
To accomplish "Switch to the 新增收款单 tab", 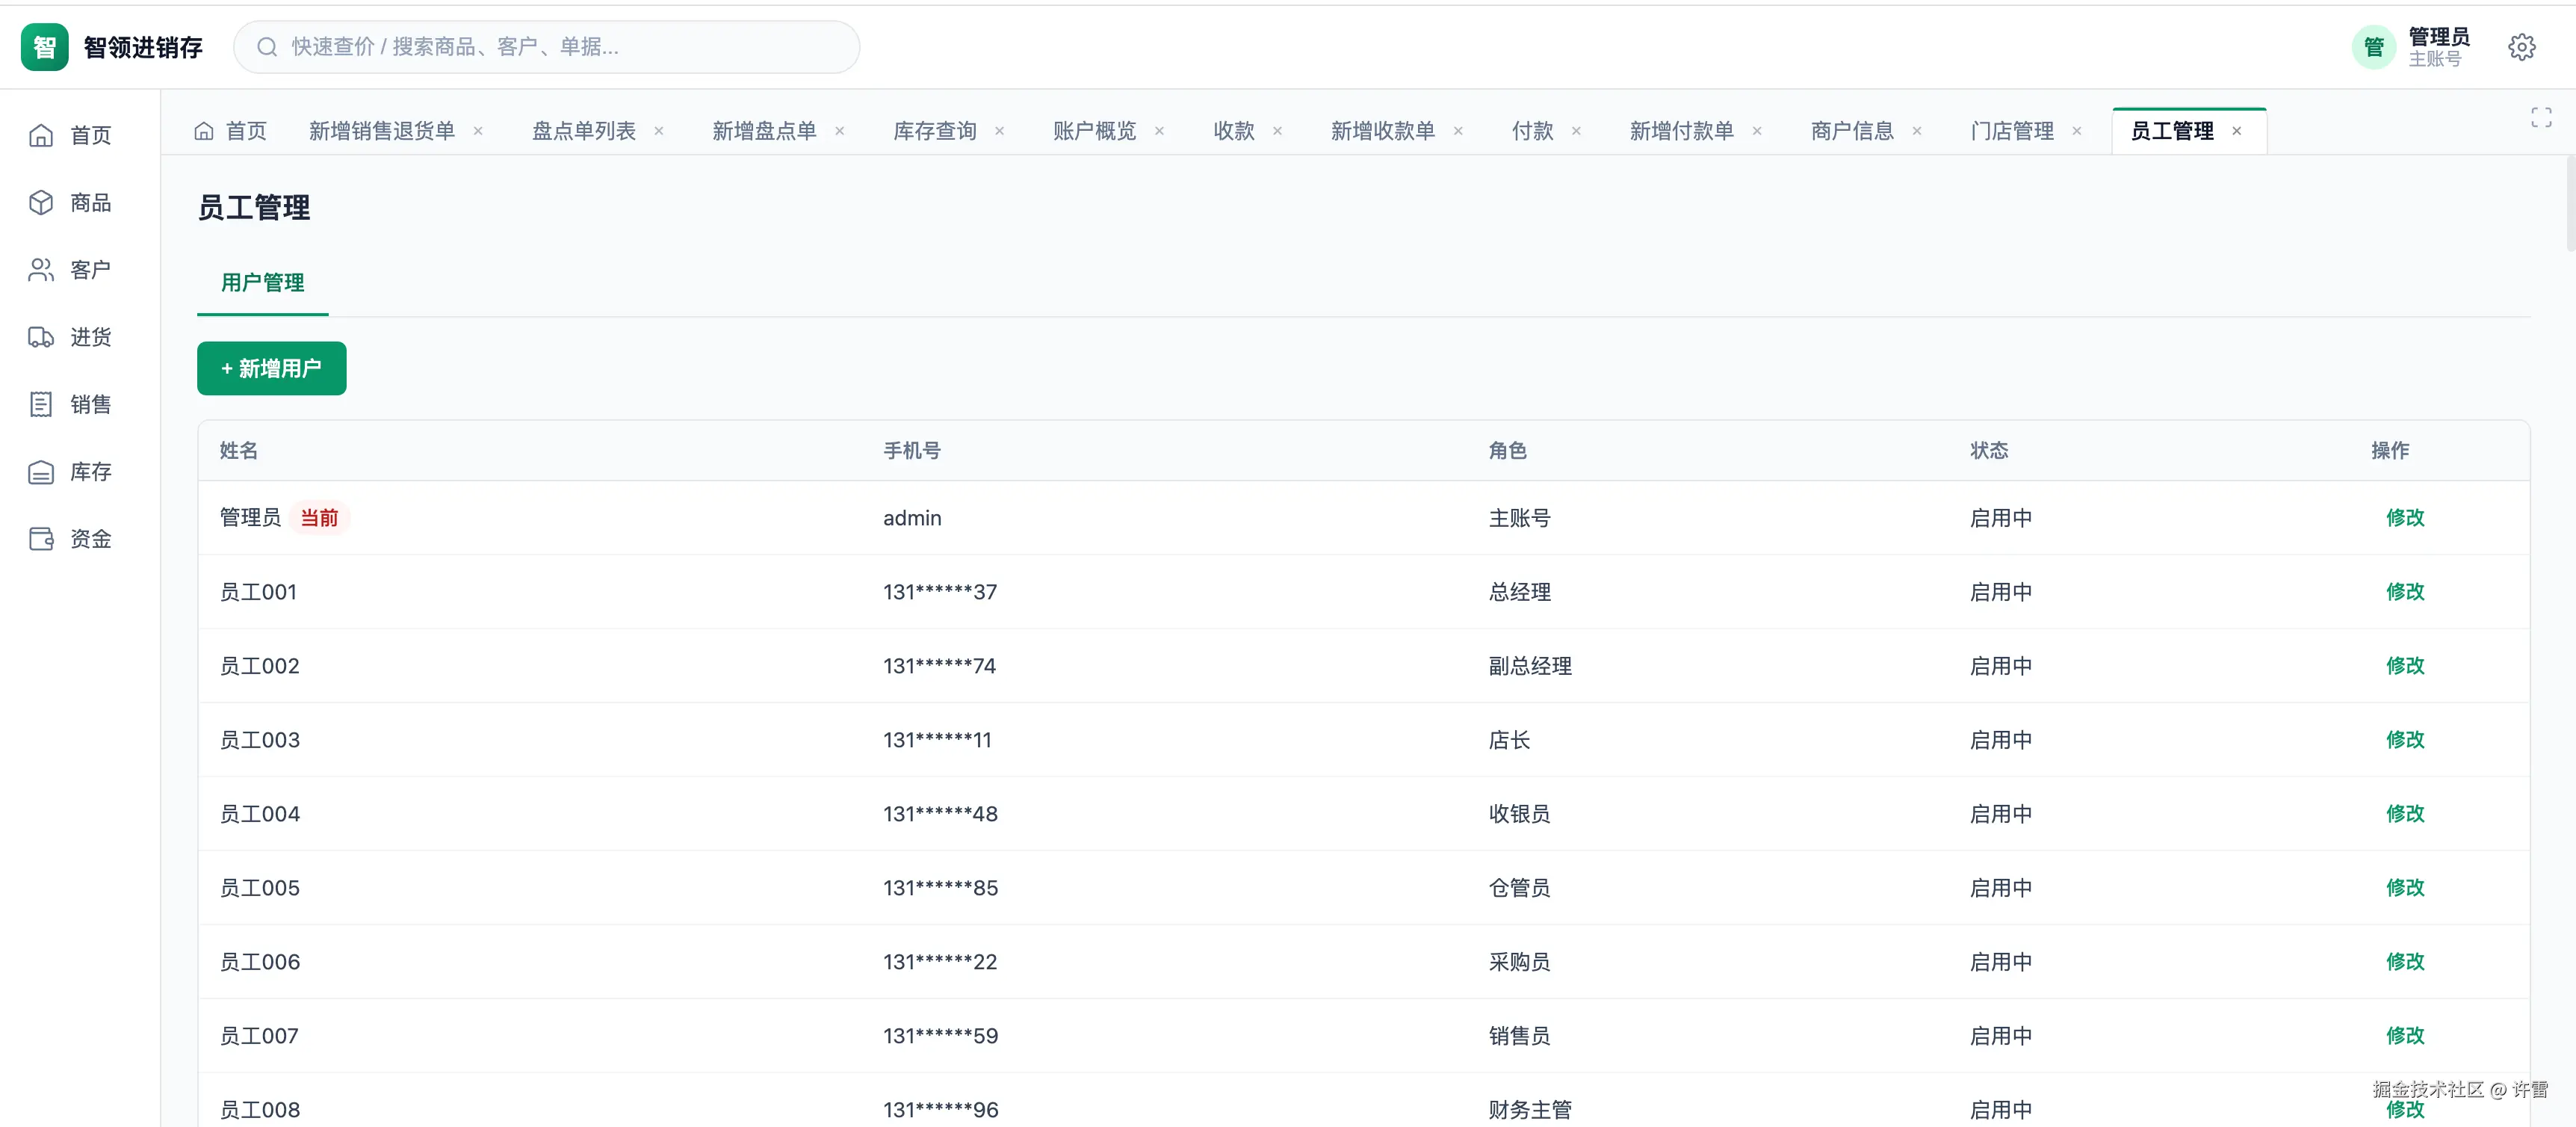I will click(x=1382, y=131).
